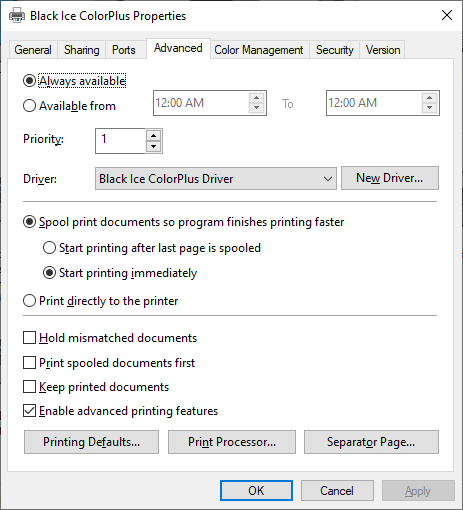
Task: Open the Version tab
Action: tap(383, 50)
